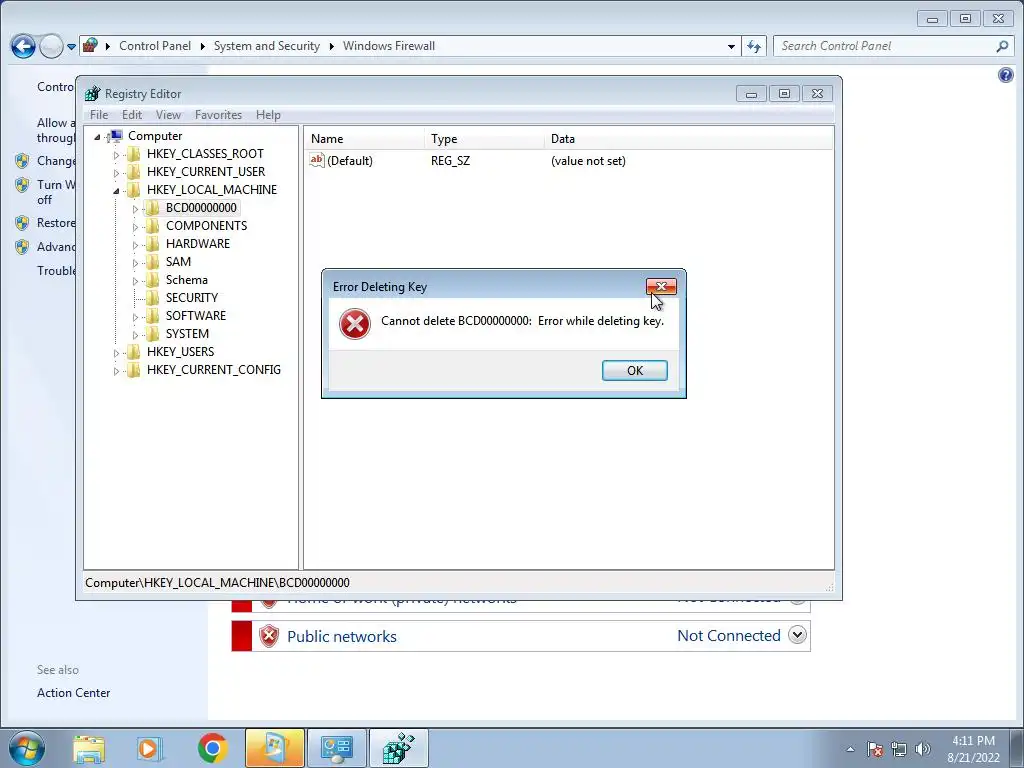Screen dimensions: 1024x768
Task: Open the address bar history dropdown
Action: click(x=731, y=46)
